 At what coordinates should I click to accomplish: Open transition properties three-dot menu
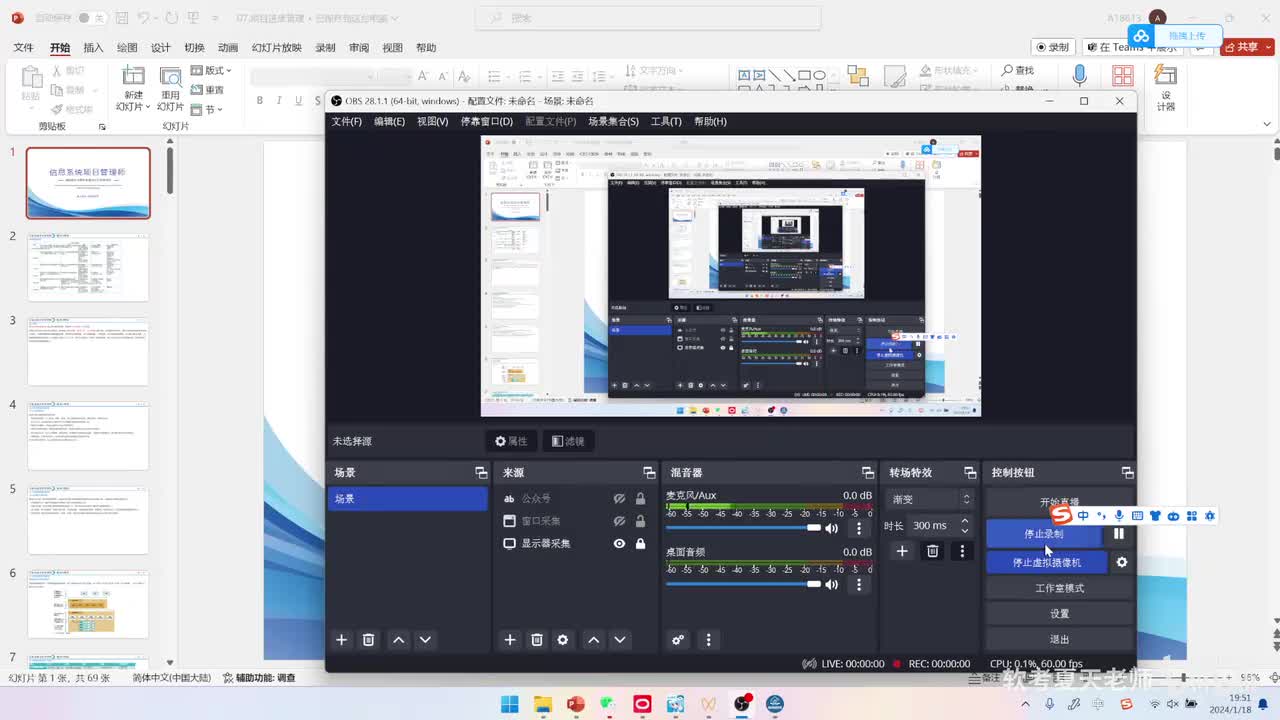click(962, 551)
